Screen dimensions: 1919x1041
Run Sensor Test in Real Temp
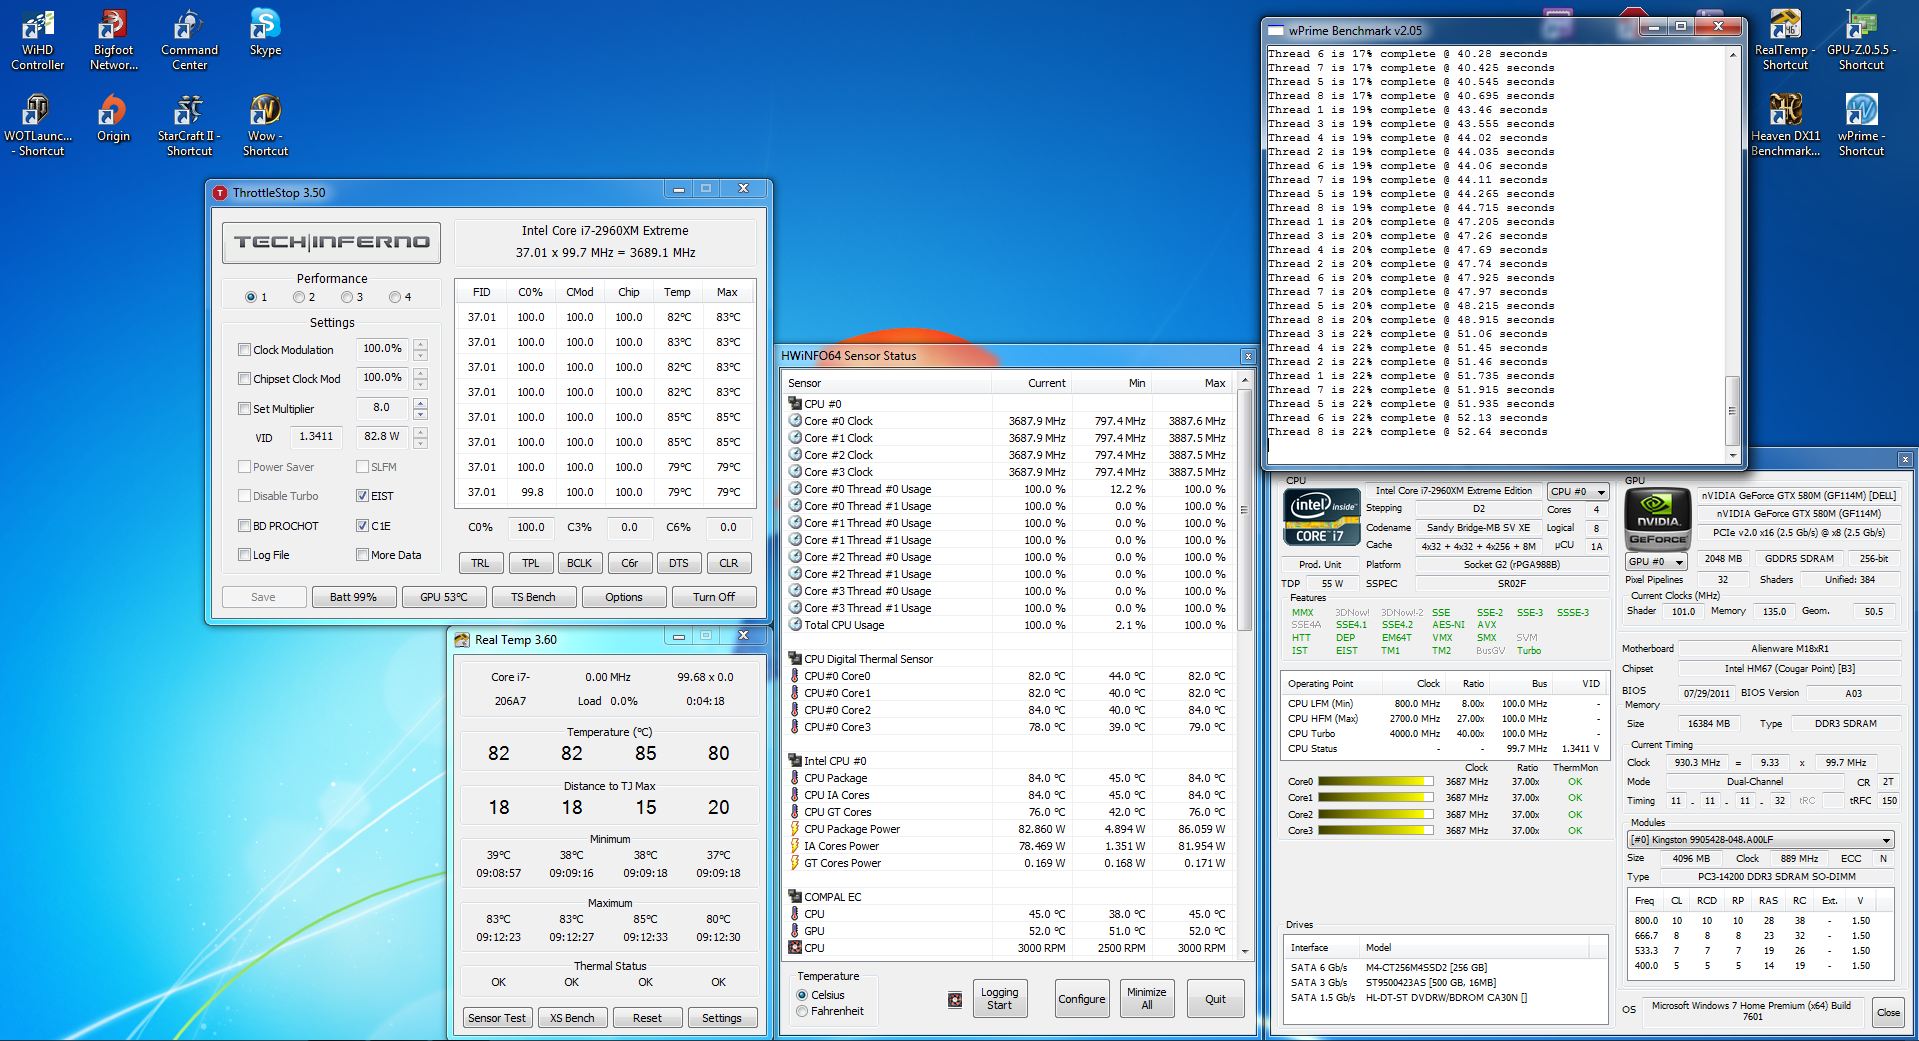coord(497,1018)
